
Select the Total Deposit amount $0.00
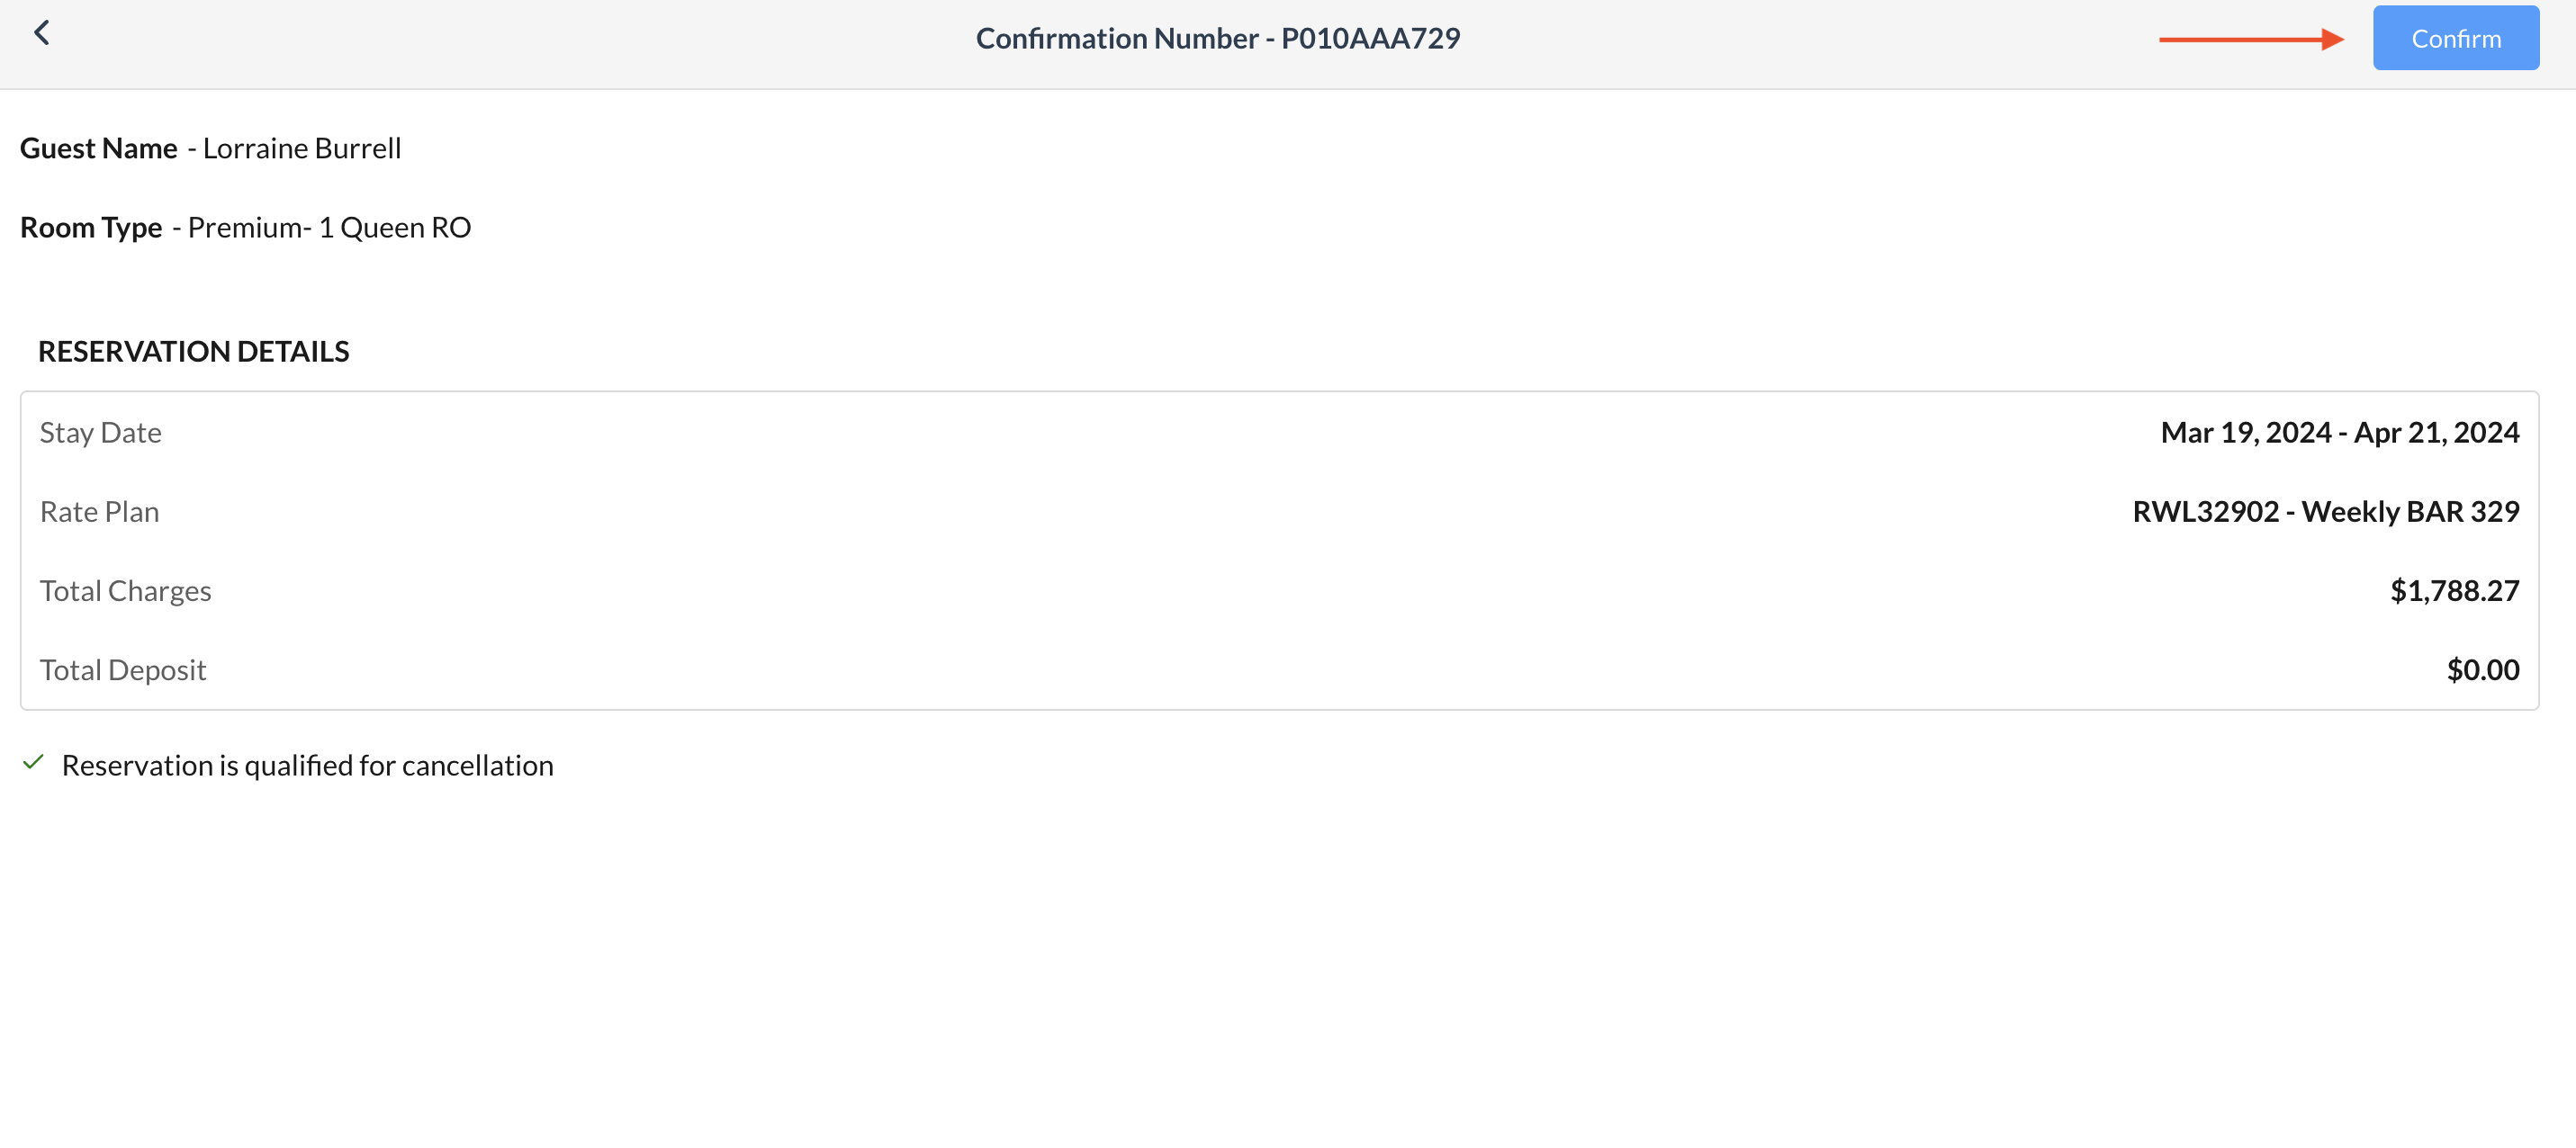coord(2484,669)
